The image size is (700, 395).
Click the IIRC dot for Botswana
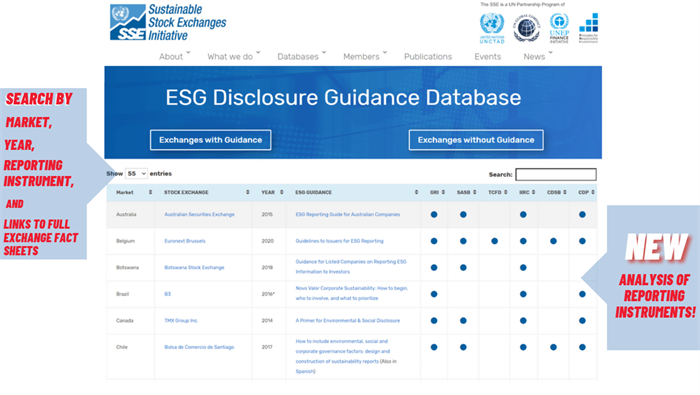click(x=523, y=268)
